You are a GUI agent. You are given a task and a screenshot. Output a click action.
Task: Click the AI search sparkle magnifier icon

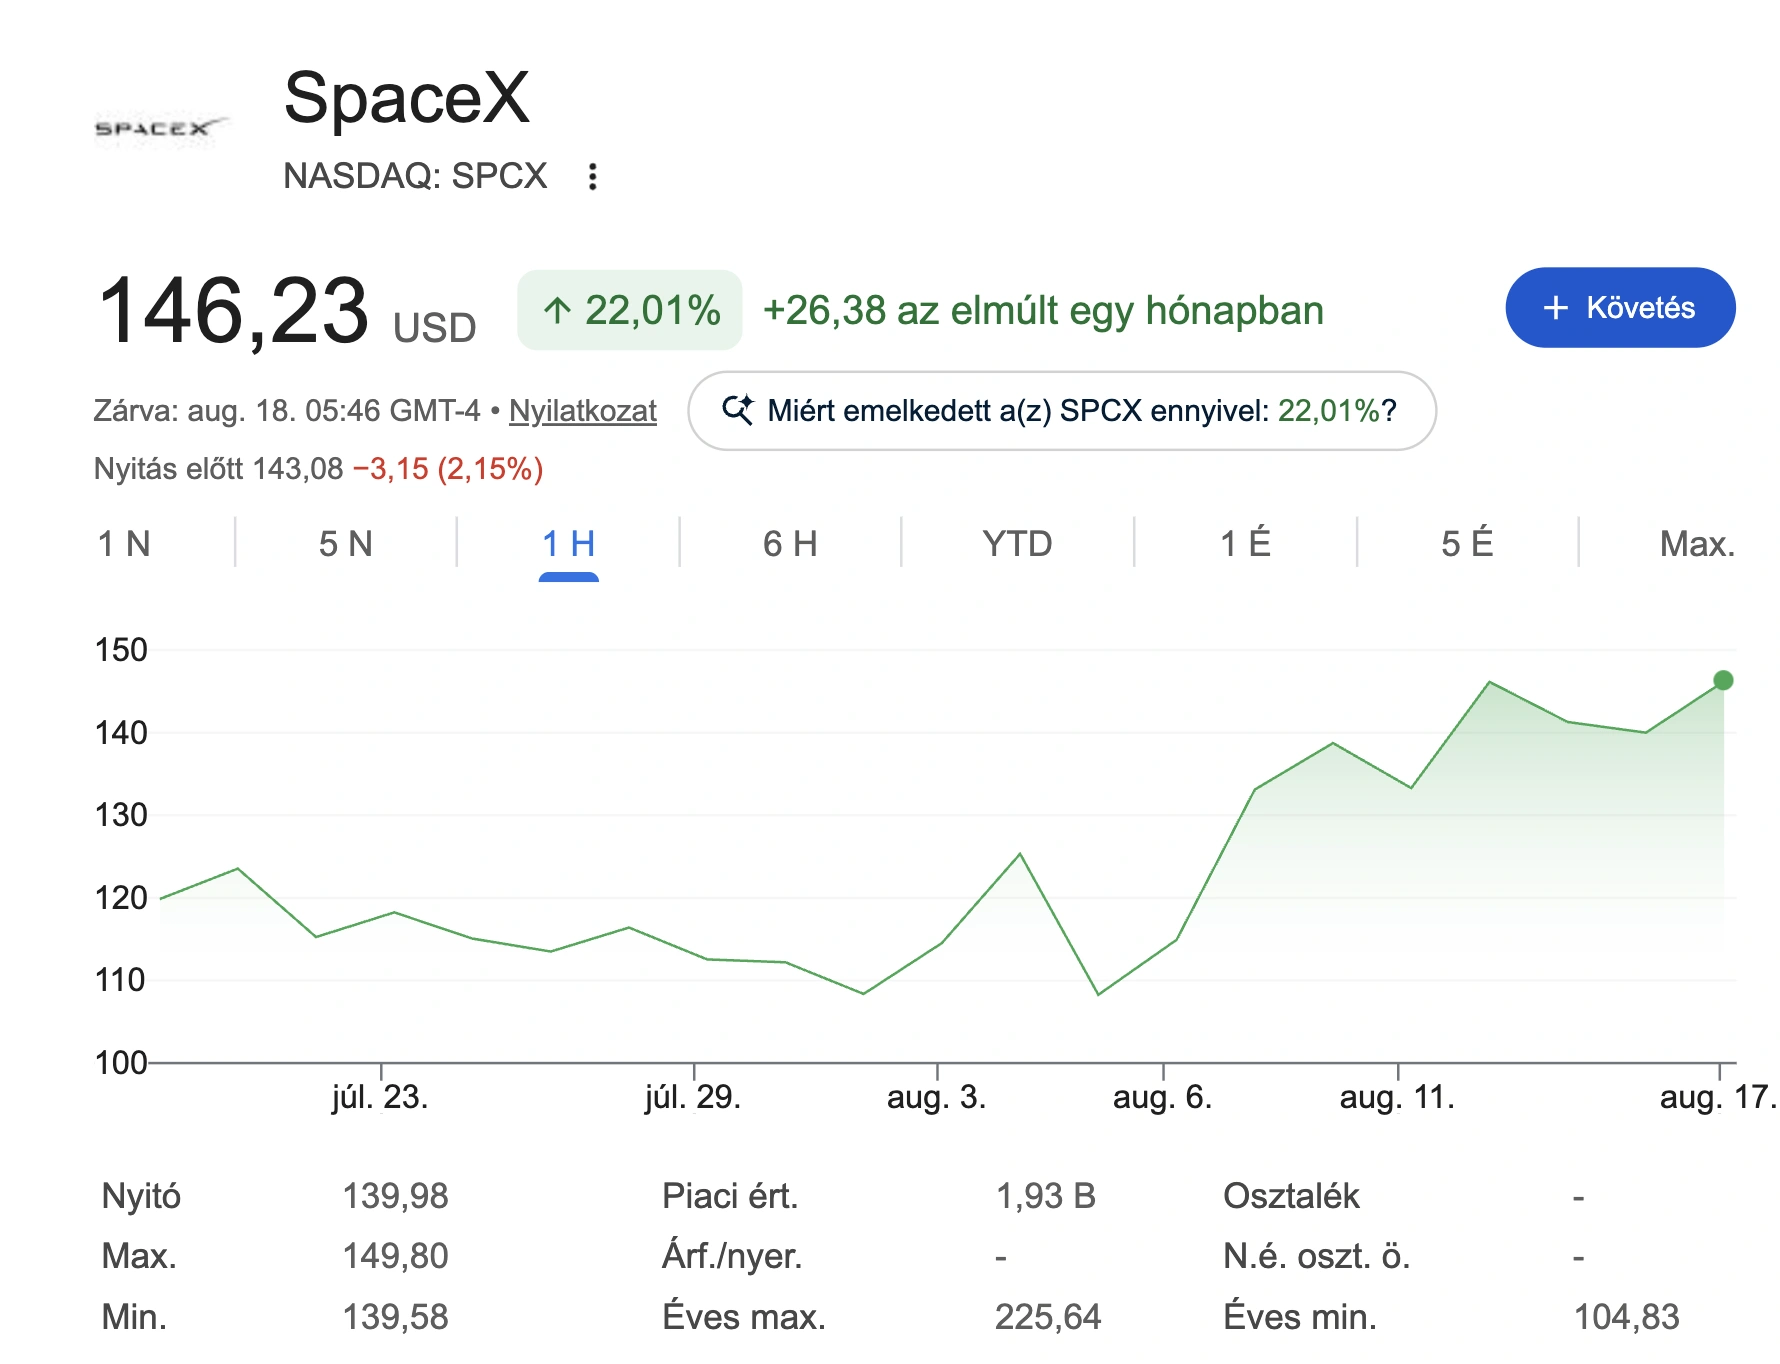click(738, 410)
